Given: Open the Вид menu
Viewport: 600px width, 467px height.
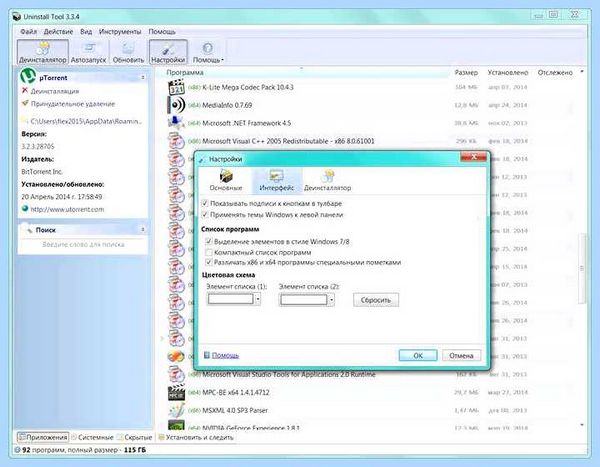Looking at the screenshot, I should tap(86, 31).
